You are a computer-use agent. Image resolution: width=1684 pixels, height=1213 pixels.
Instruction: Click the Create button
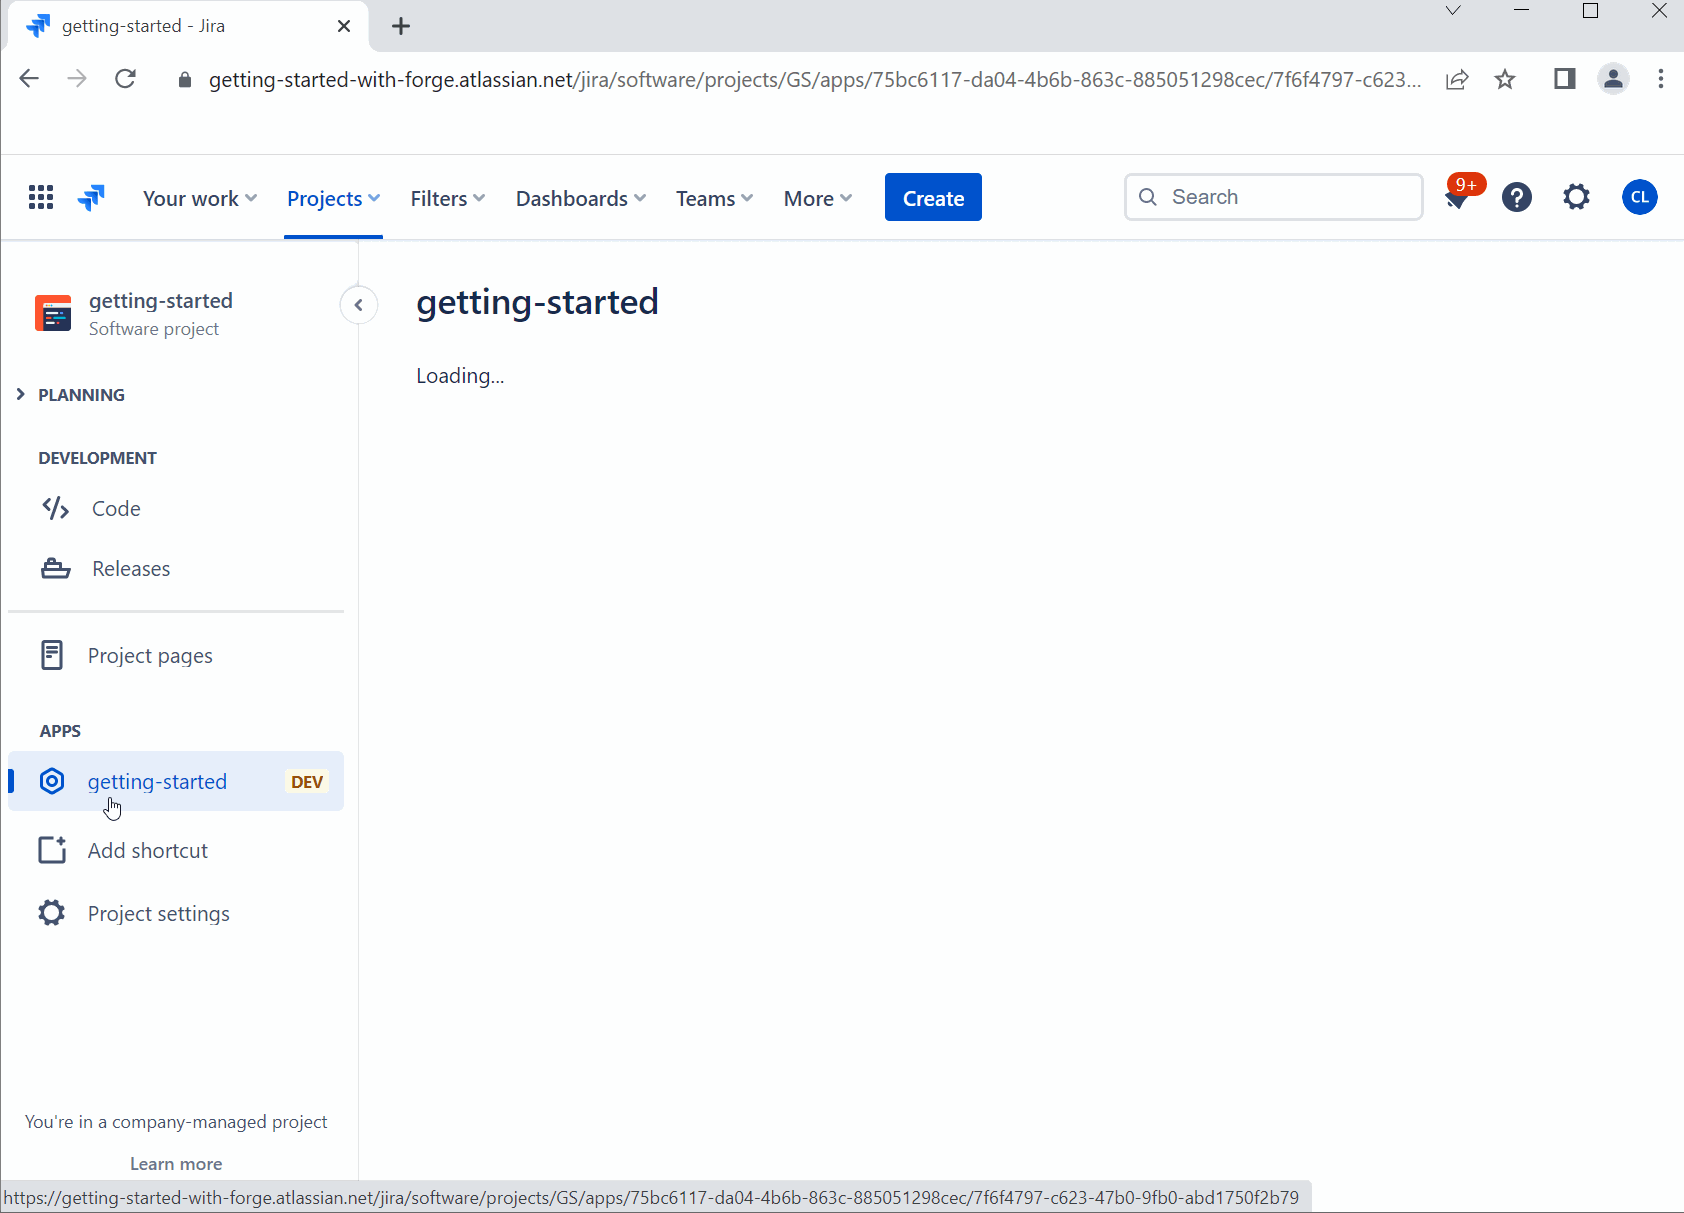point(932,197)
